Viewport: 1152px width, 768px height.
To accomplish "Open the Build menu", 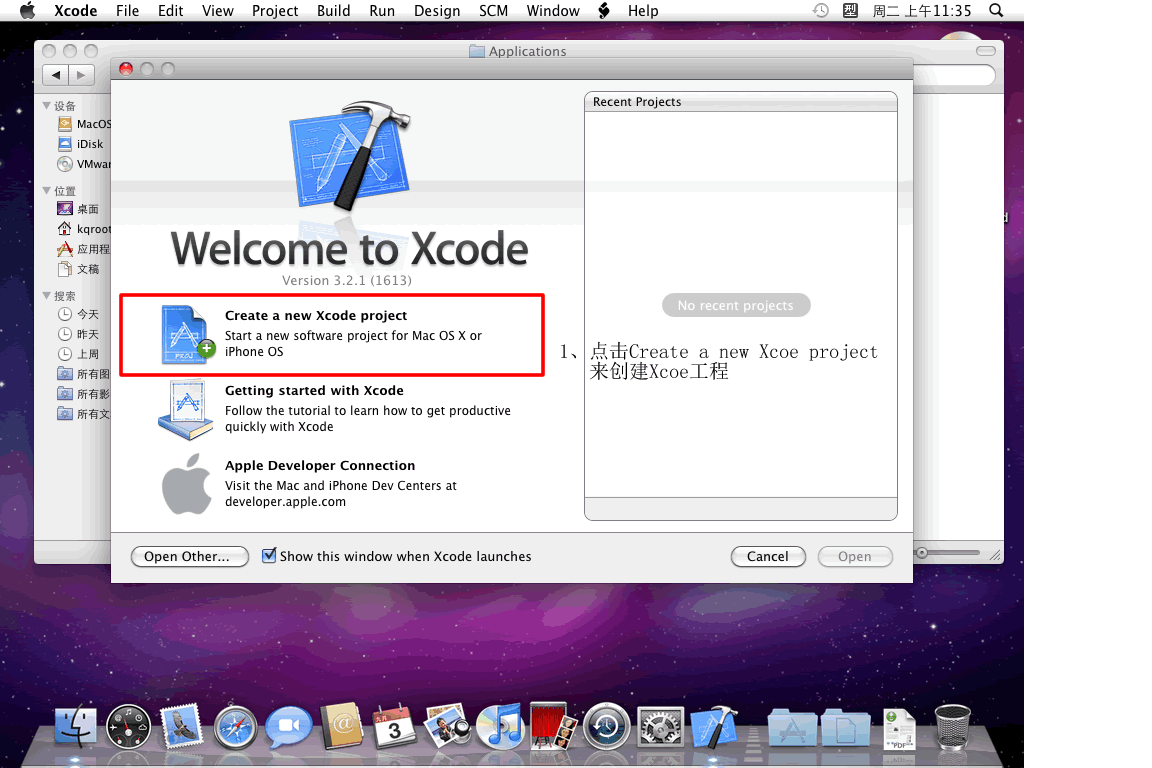I will pyautogui.click(x=334, y=10).
